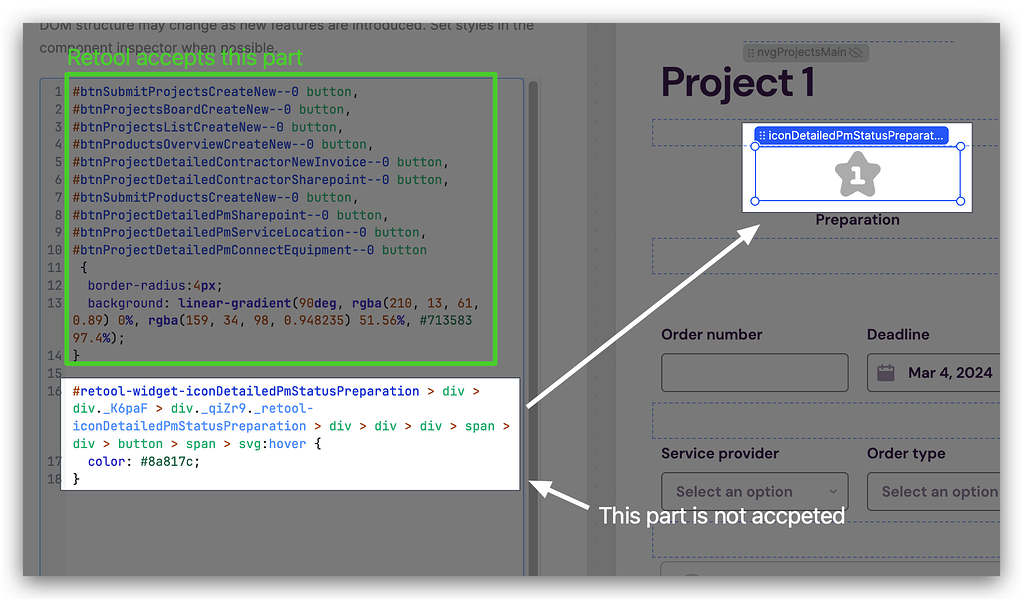Open the Service provider dropdown

point(754,491)
